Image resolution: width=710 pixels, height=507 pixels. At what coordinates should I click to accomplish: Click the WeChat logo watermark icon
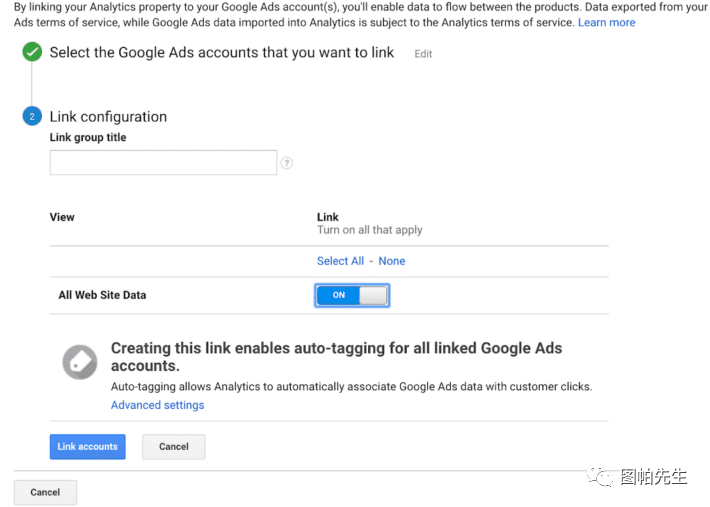[x=602, y=476]
